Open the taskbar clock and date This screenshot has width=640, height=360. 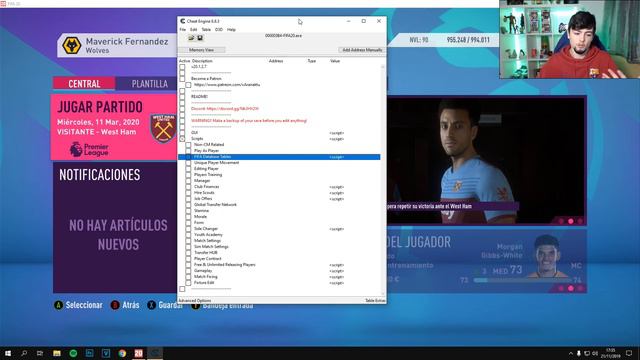pos(611,353)
